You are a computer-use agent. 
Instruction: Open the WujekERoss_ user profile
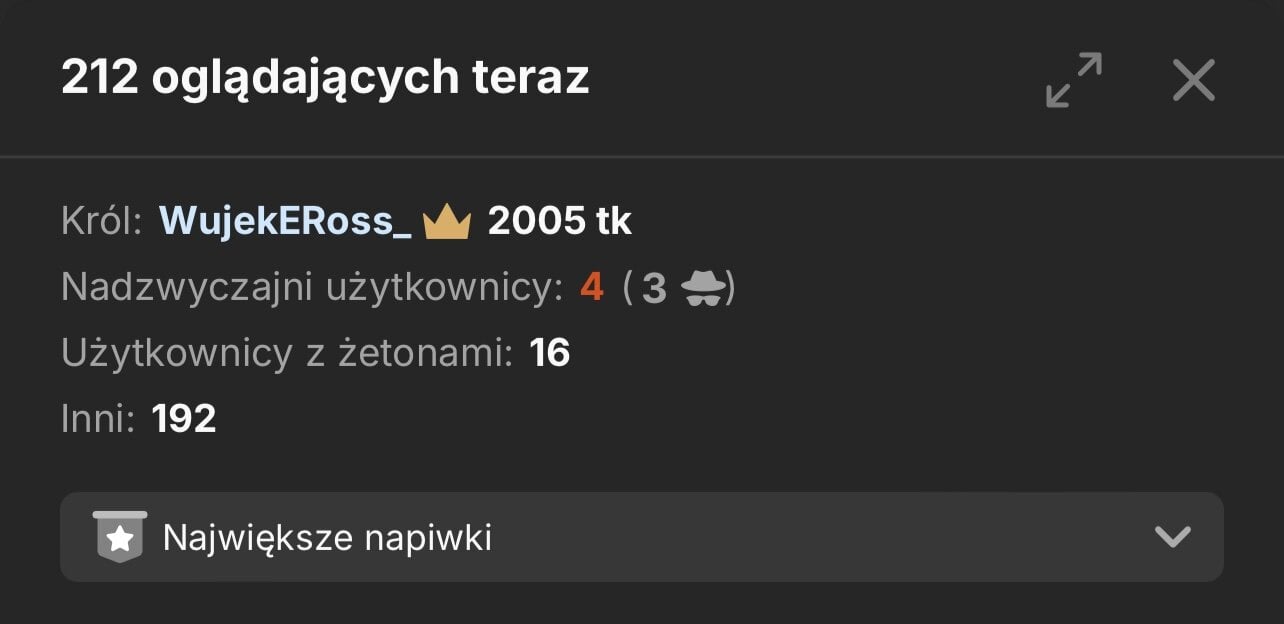(x=285, y=221)
